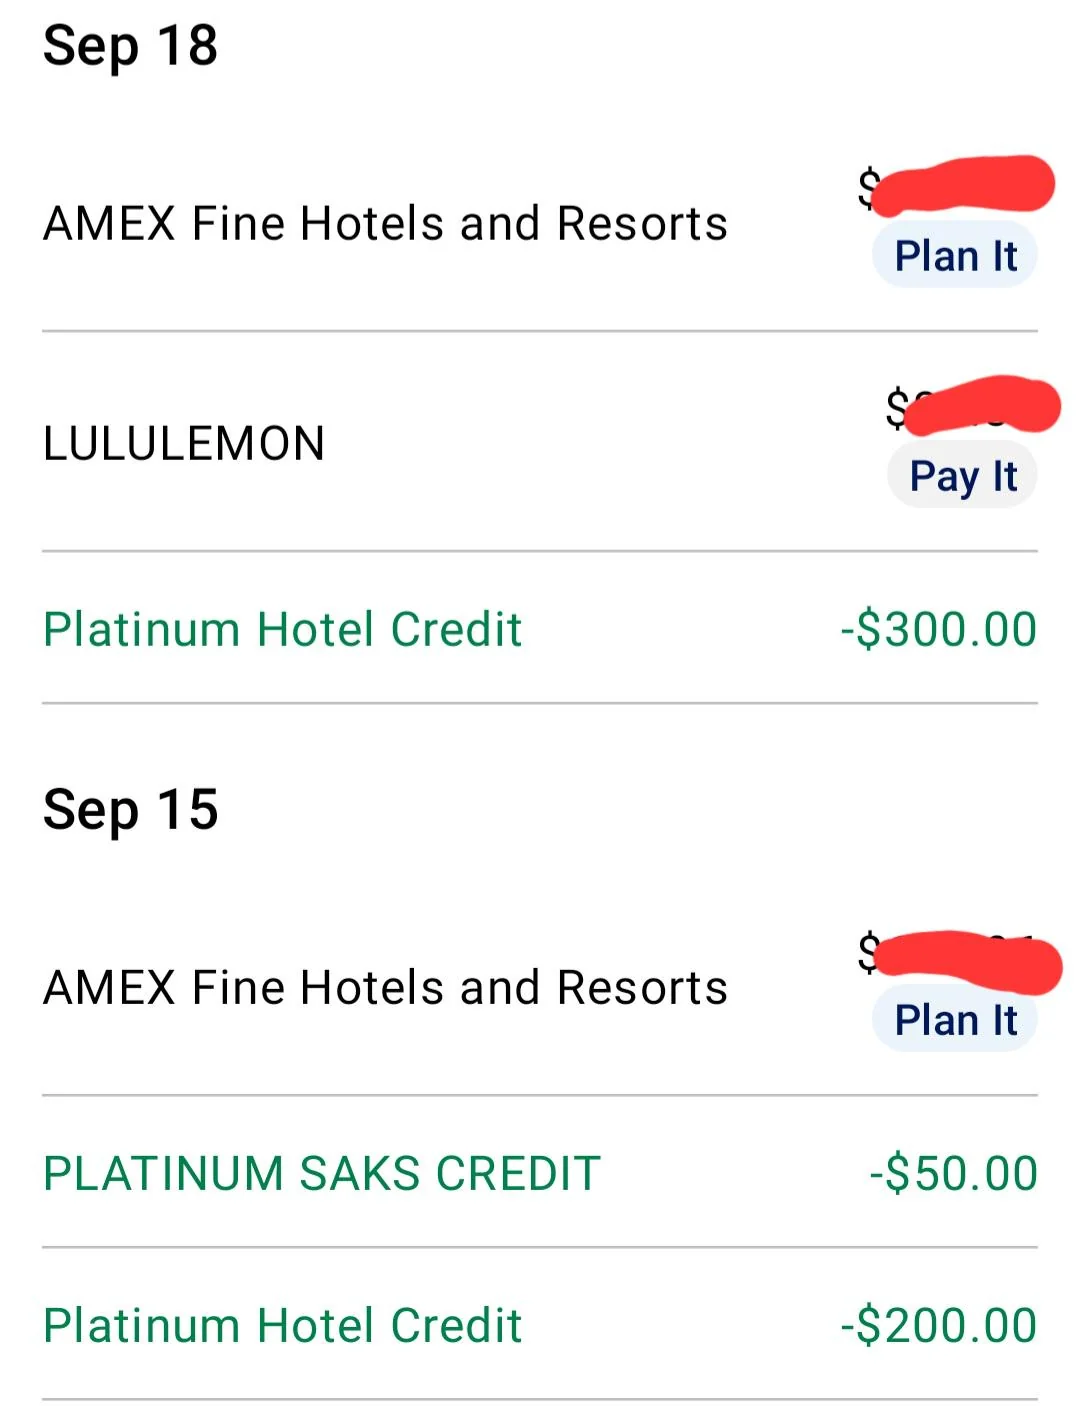Click the divider line below the LULULEMON row

(x=540, y=551)
